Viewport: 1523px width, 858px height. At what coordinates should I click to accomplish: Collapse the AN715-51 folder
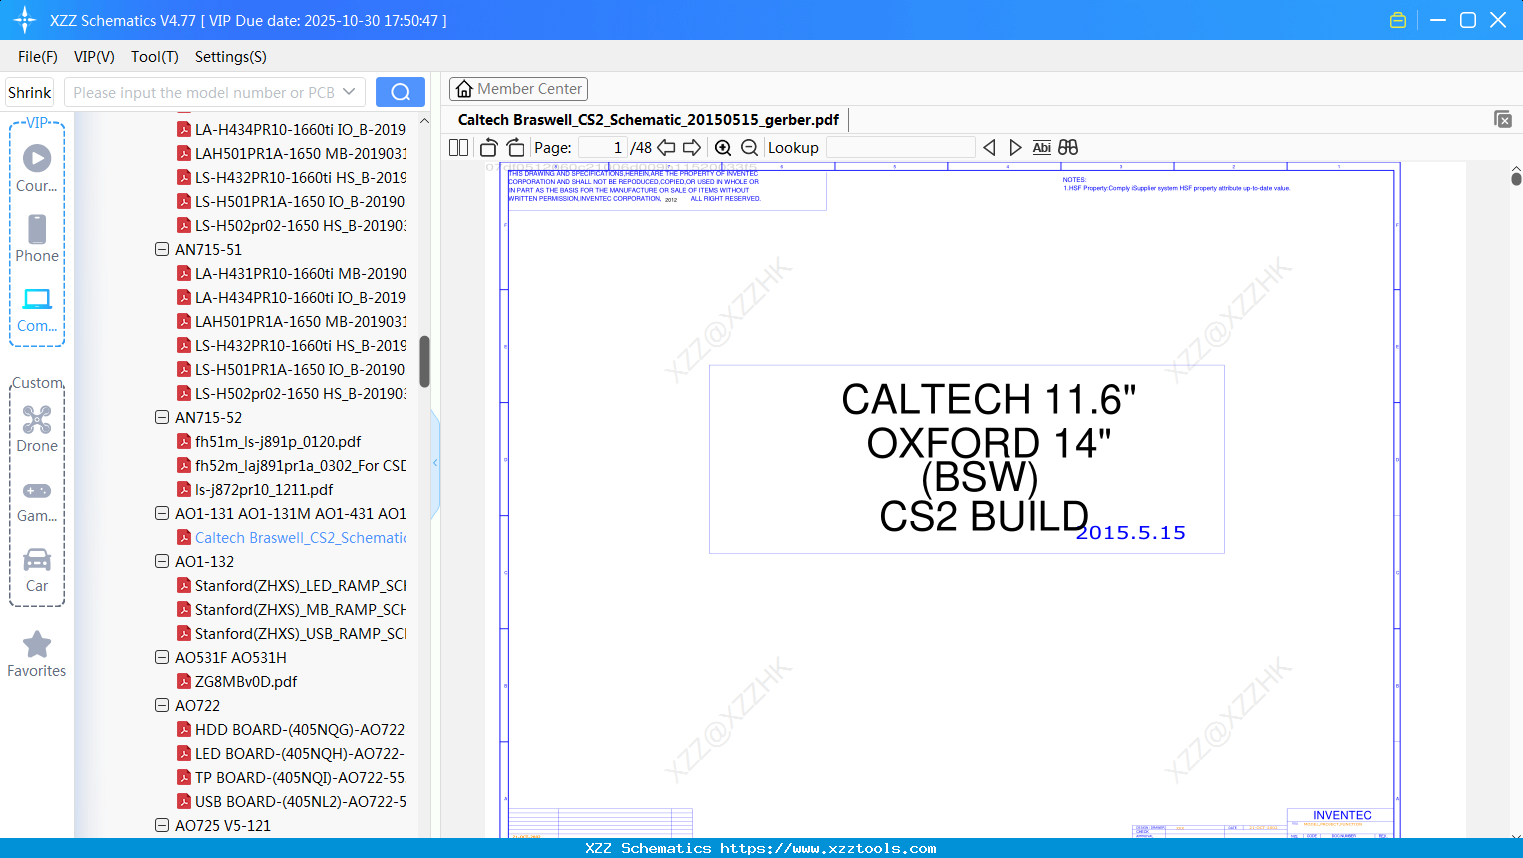pyautogui.click(x=162, y=249)
